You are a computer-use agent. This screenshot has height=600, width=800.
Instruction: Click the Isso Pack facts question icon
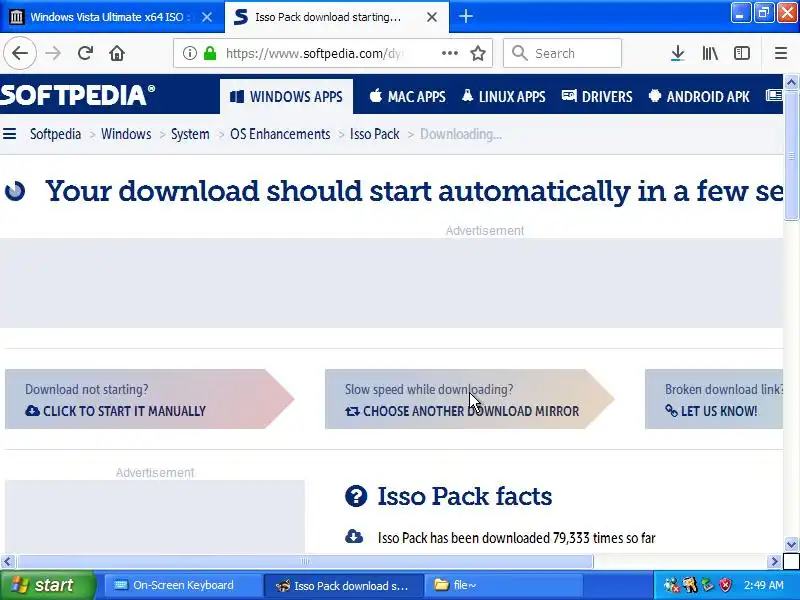(356, 496)
